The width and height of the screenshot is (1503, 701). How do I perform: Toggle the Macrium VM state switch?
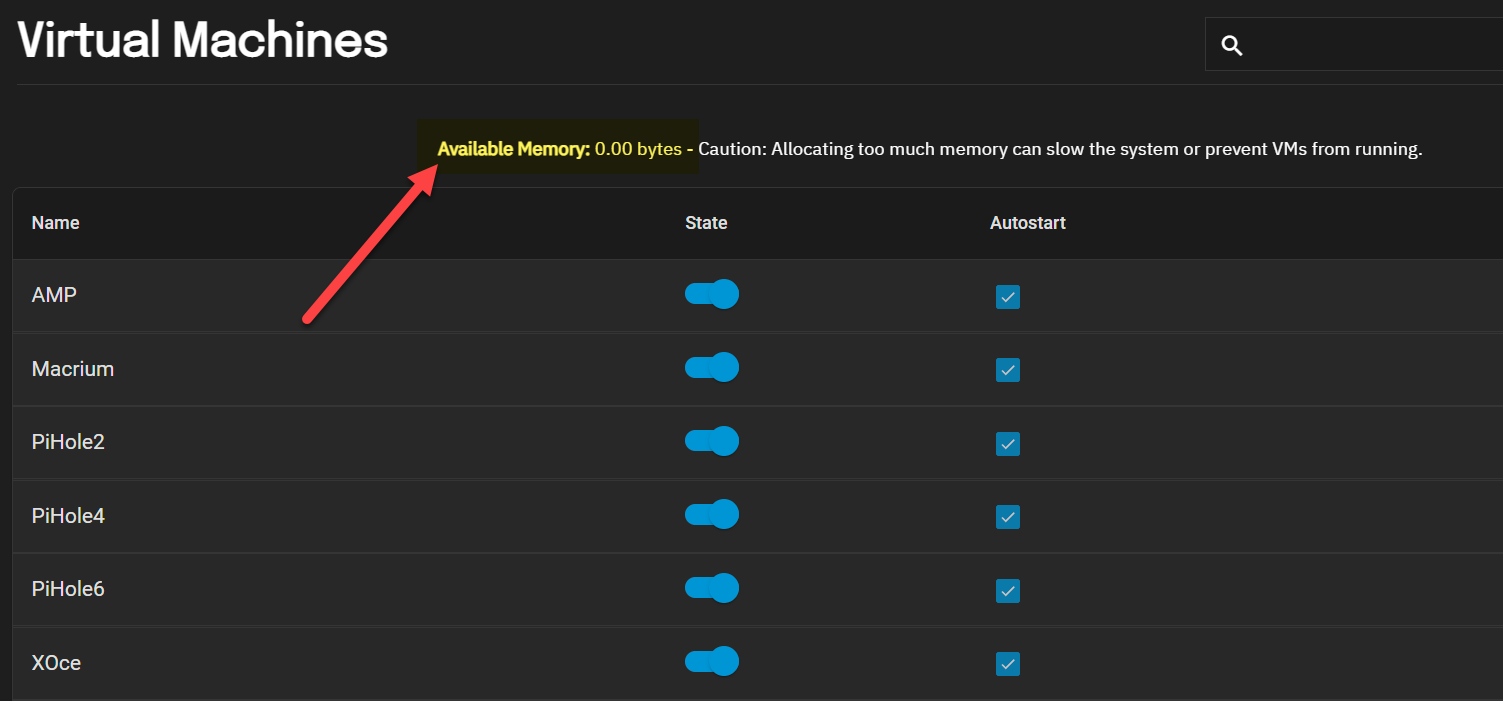[x=712, y=367]
